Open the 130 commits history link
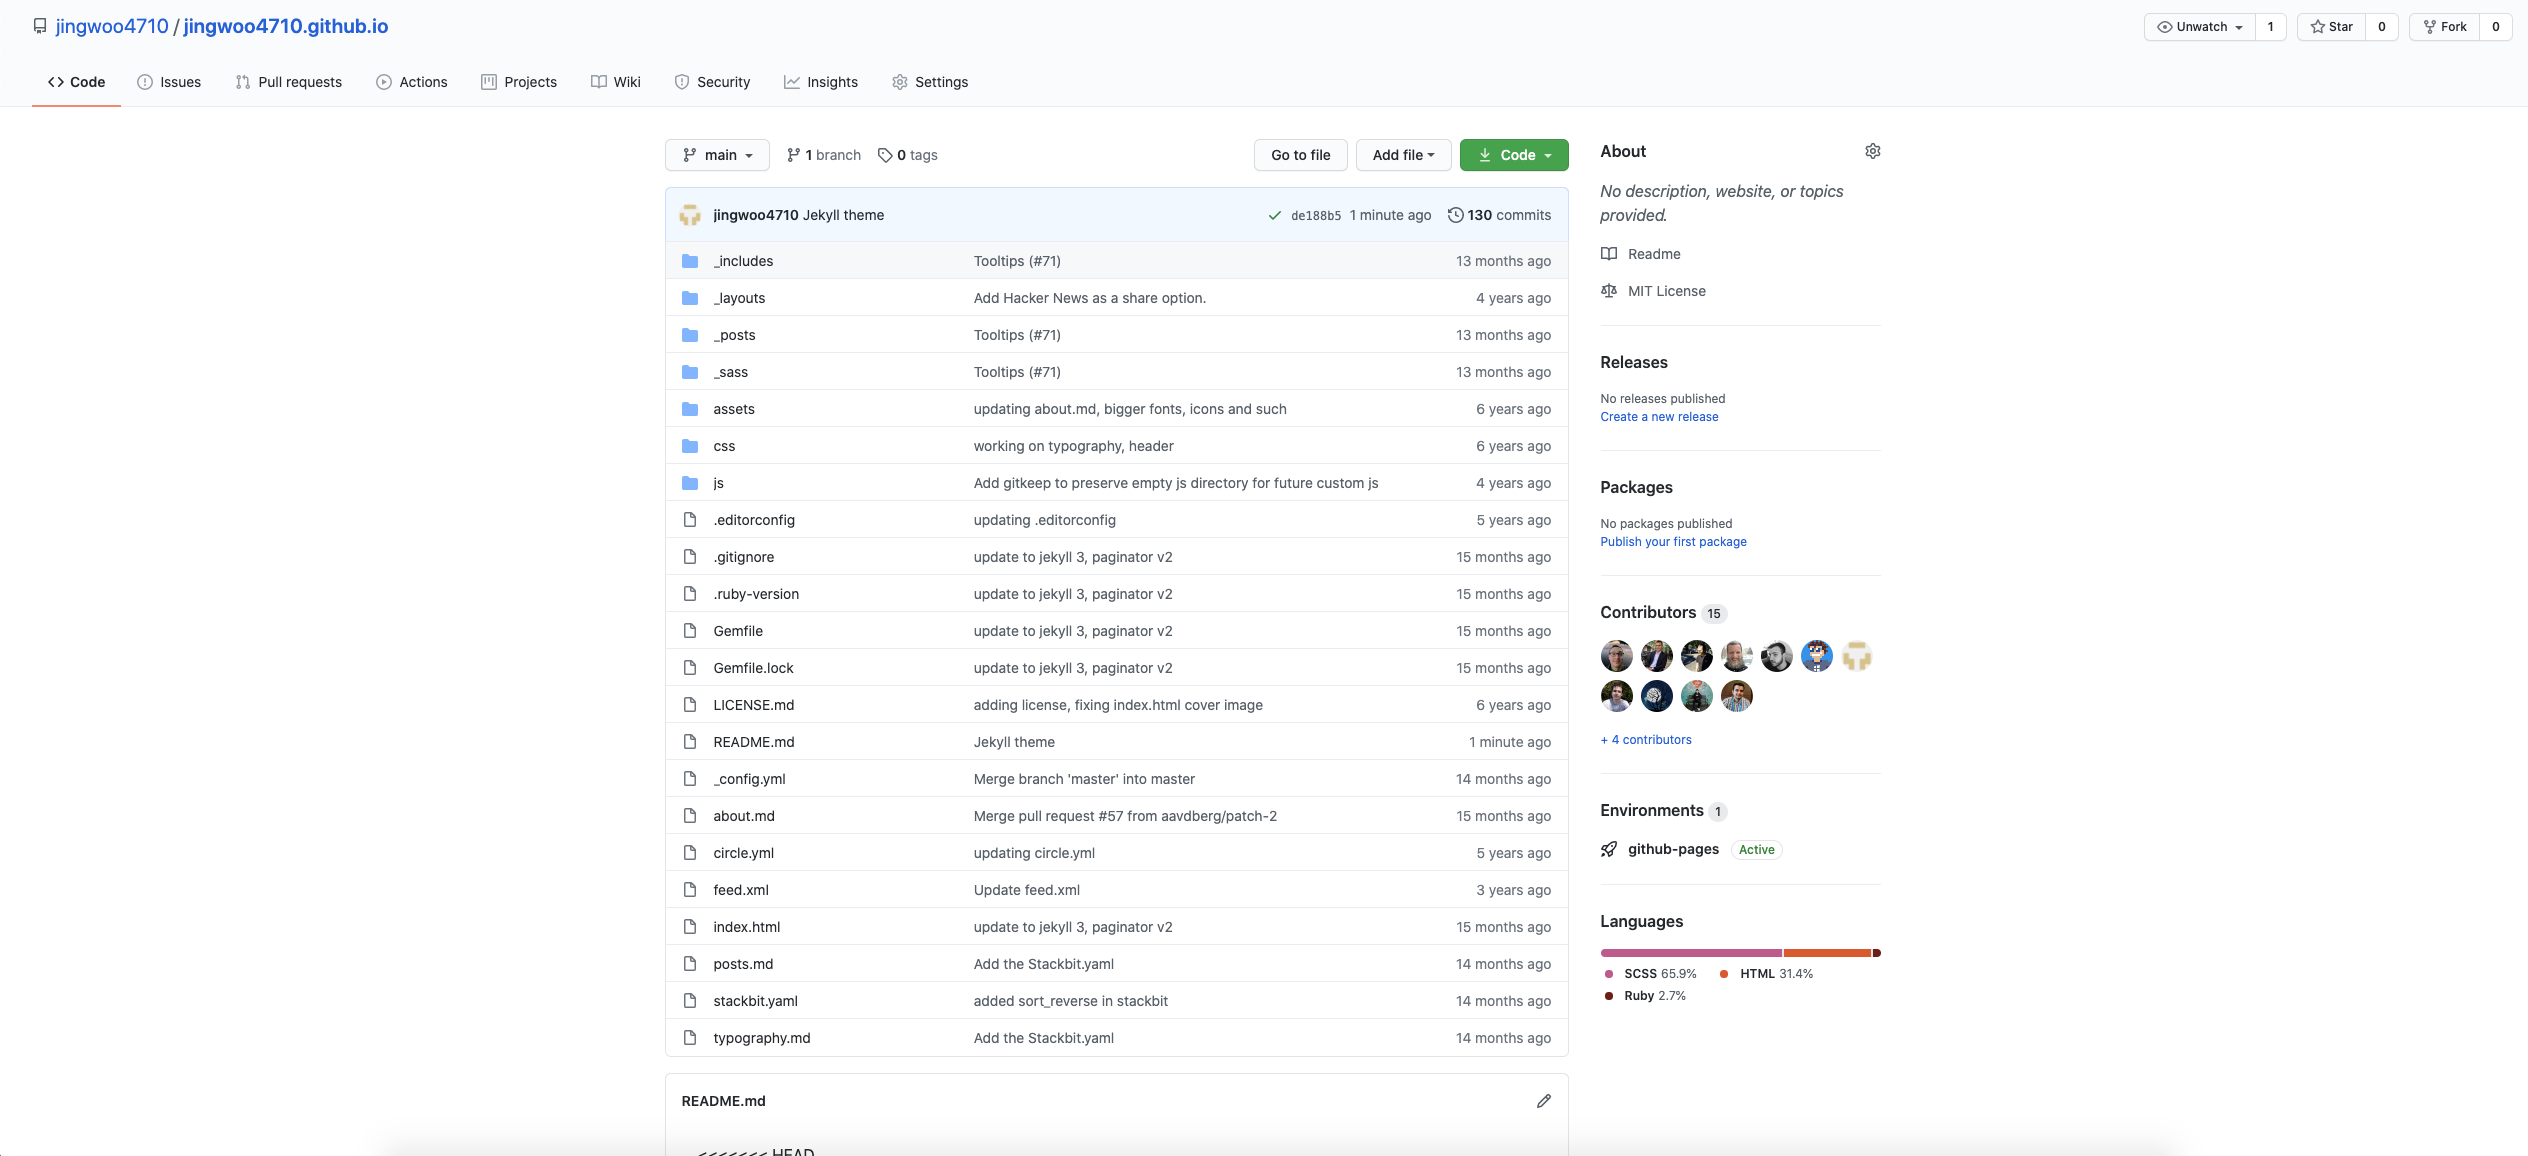2528x1156 pixels. point(1499,215)
